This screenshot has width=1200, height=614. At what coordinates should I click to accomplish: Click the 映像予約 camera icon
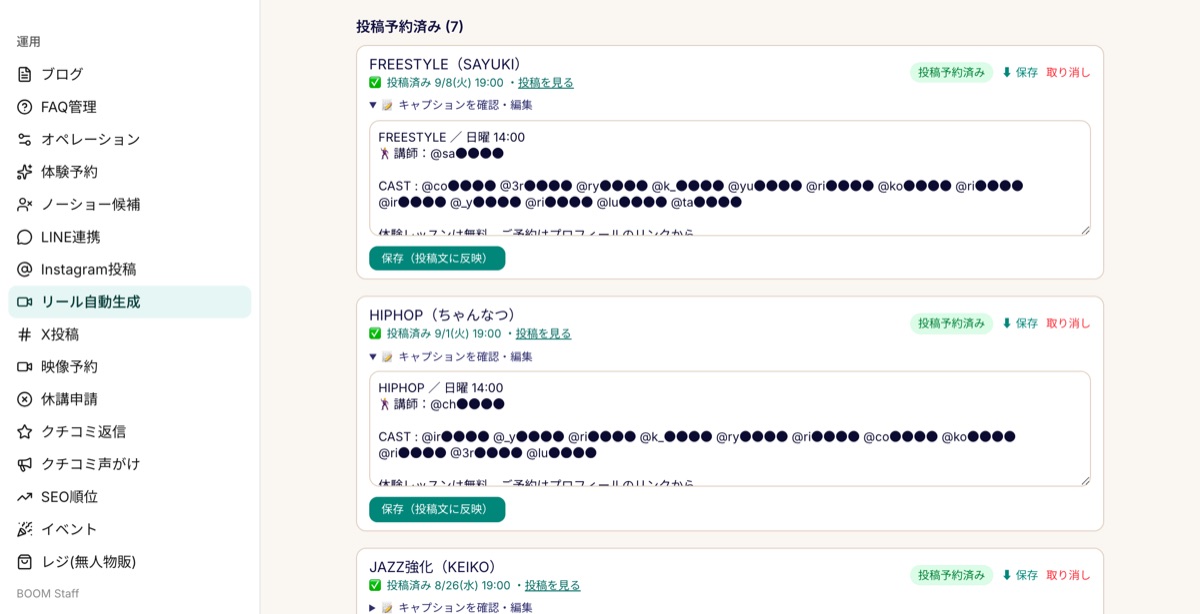click(25, 367)
